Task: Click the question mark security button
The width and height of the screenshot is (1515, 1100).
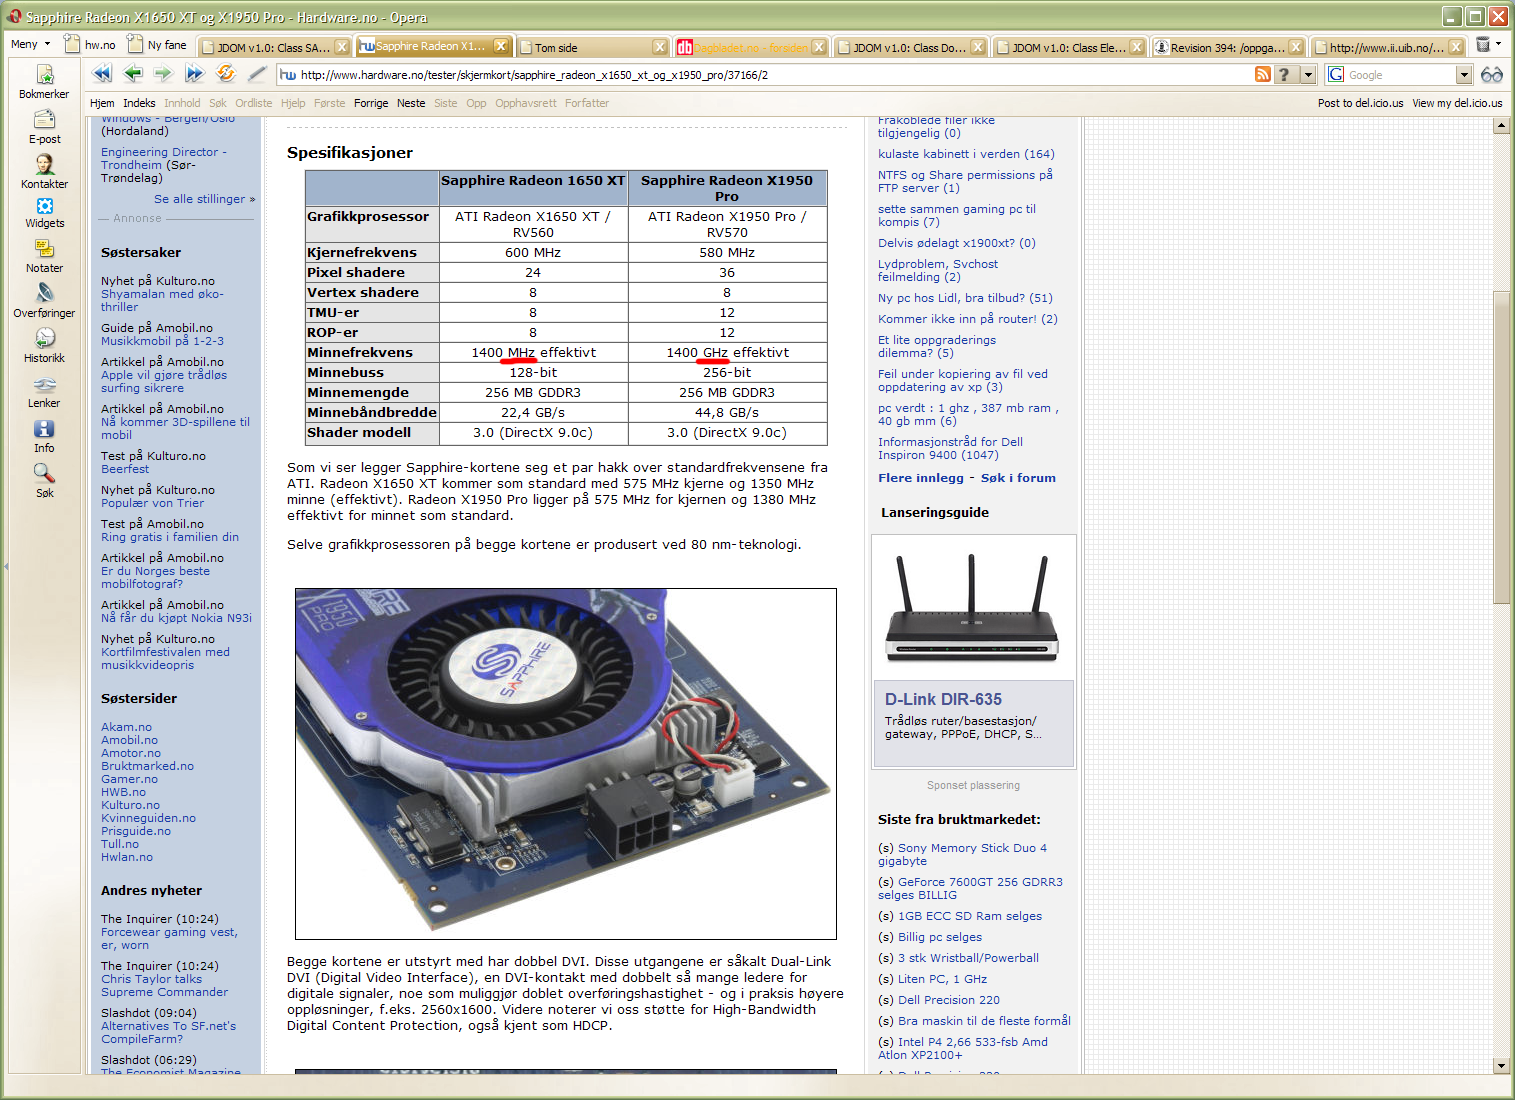Action: pyautogui.click(x=1285, y=74)
